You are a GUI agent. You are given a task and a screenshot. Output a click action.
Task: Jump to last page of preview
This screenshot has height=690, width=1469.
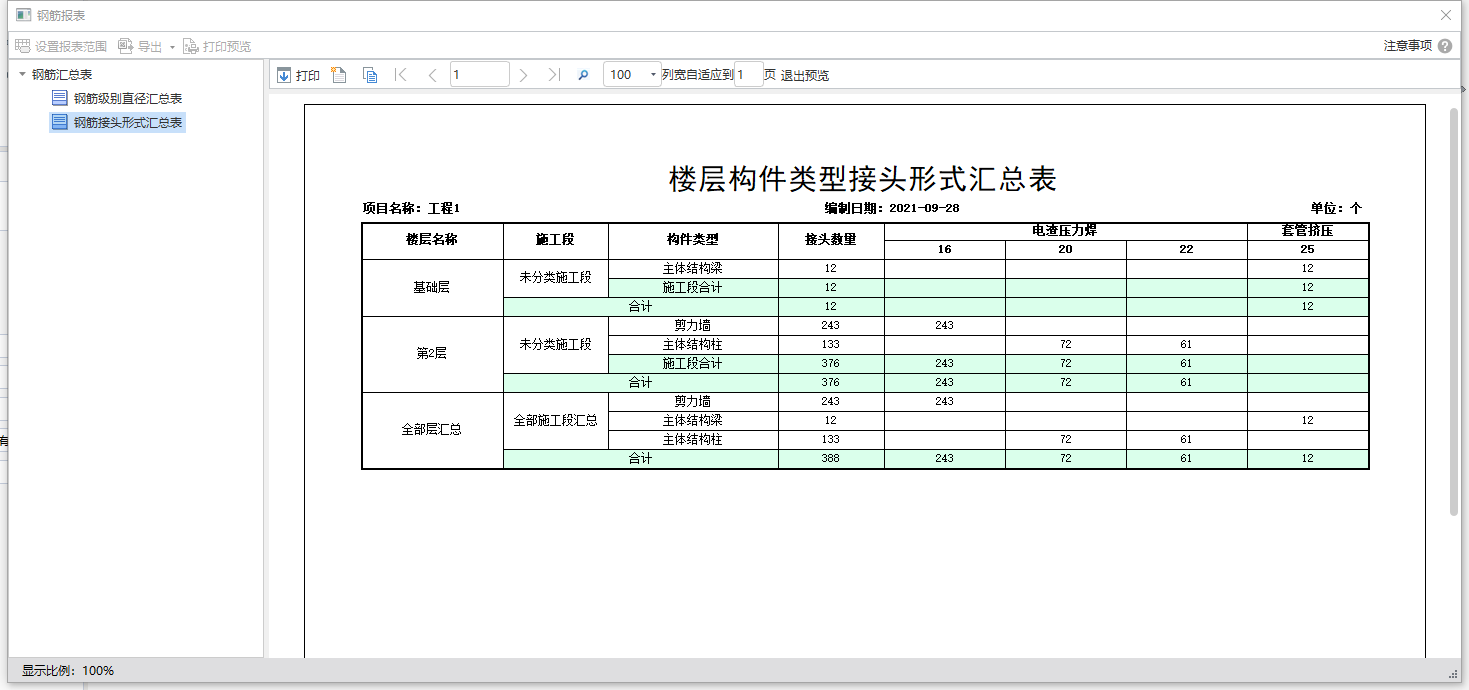pyautogui.click(x=554, y=75)
